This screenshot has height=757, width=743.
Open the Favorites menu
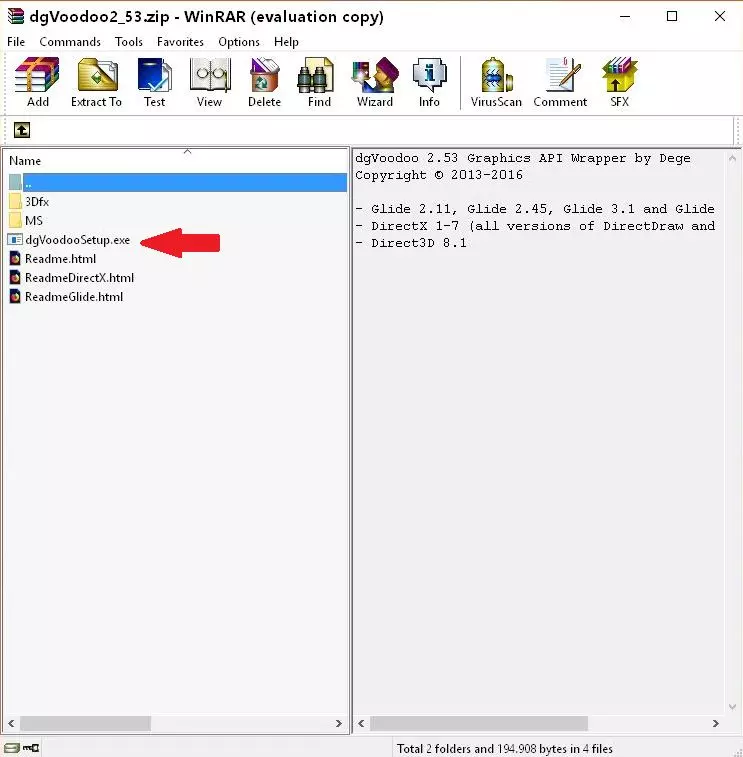pyautogui.click(x=180, y=42)
